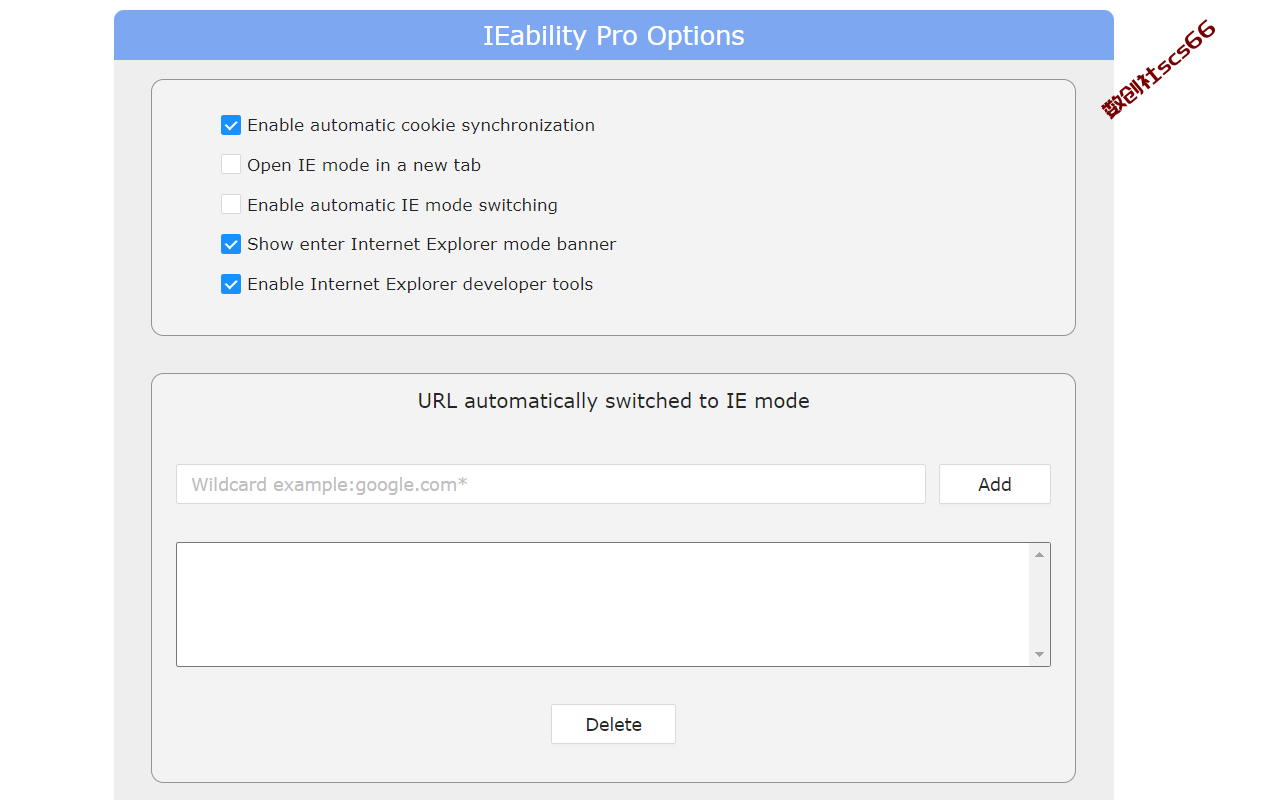Screen dimensions: 1280x800
Task: Click the URL list scroll down arrow
Action: [1039, 655]
